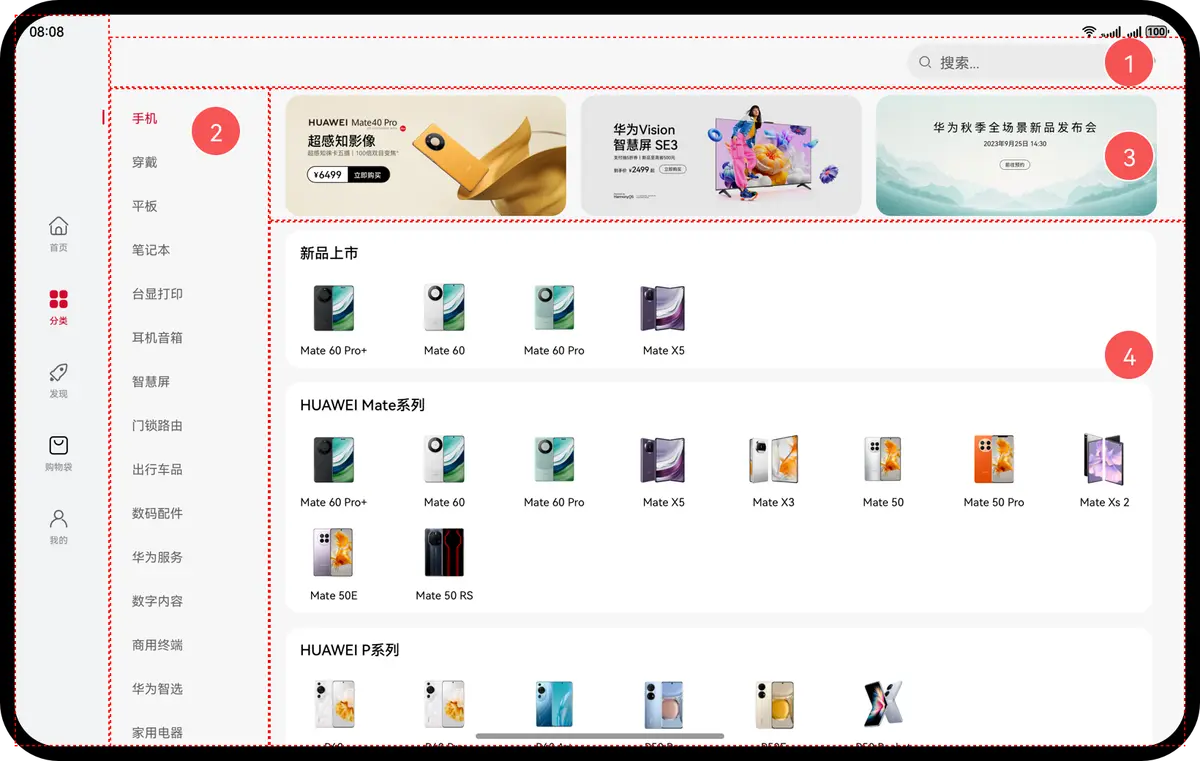Open the 华为秋季全场景新品发布会 banner
The height and width of the screenshot is (761, 1200).
coord(1016,155)
